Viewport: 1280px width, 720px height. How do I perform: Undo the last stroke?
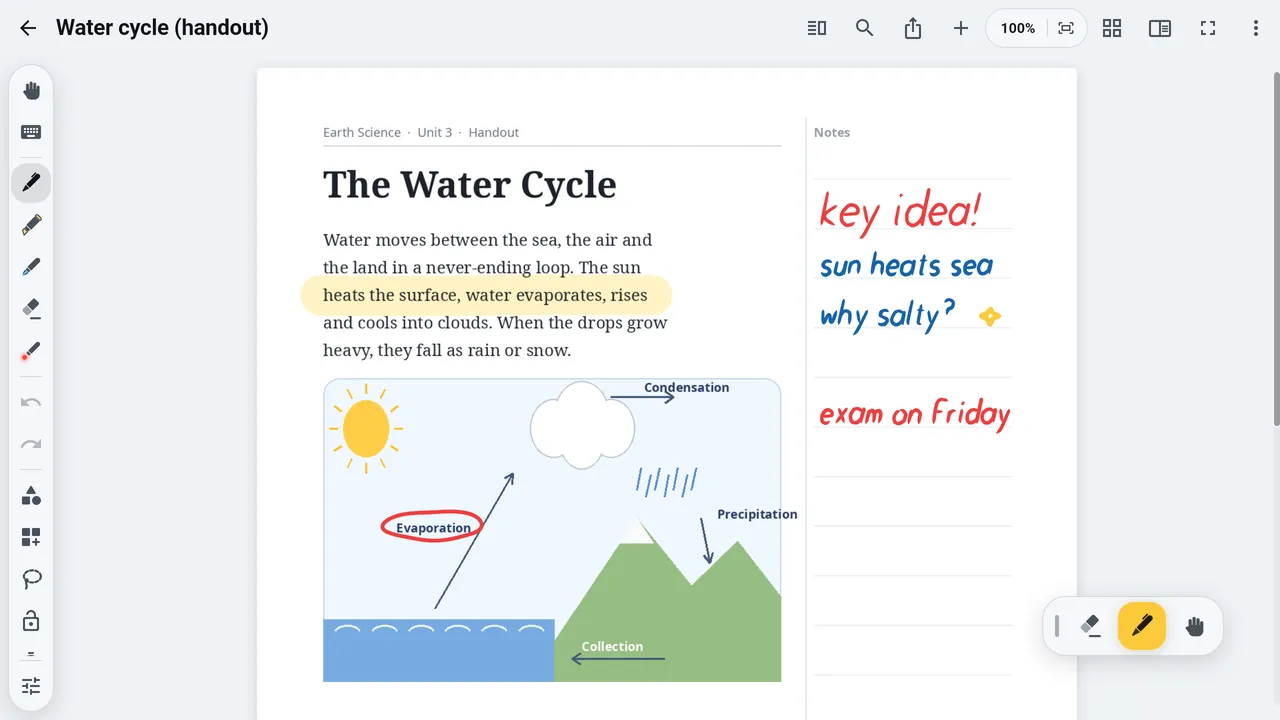coord(31,402)
